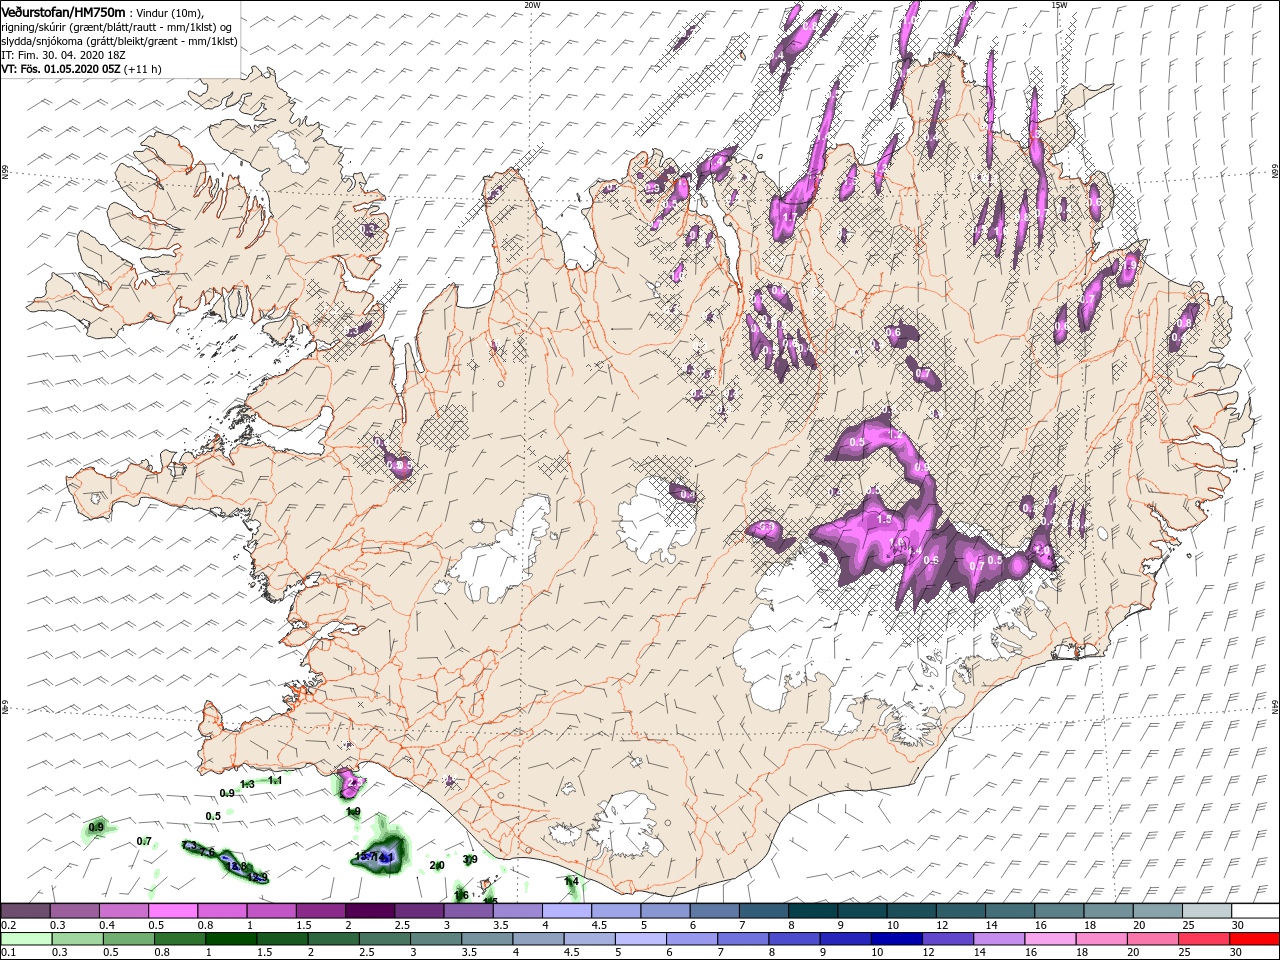Select the 3.9 rainfall value
Image resolution: width=1280 pixels, height=960 pixels.
pyautogui.click(x=470, y=859)
